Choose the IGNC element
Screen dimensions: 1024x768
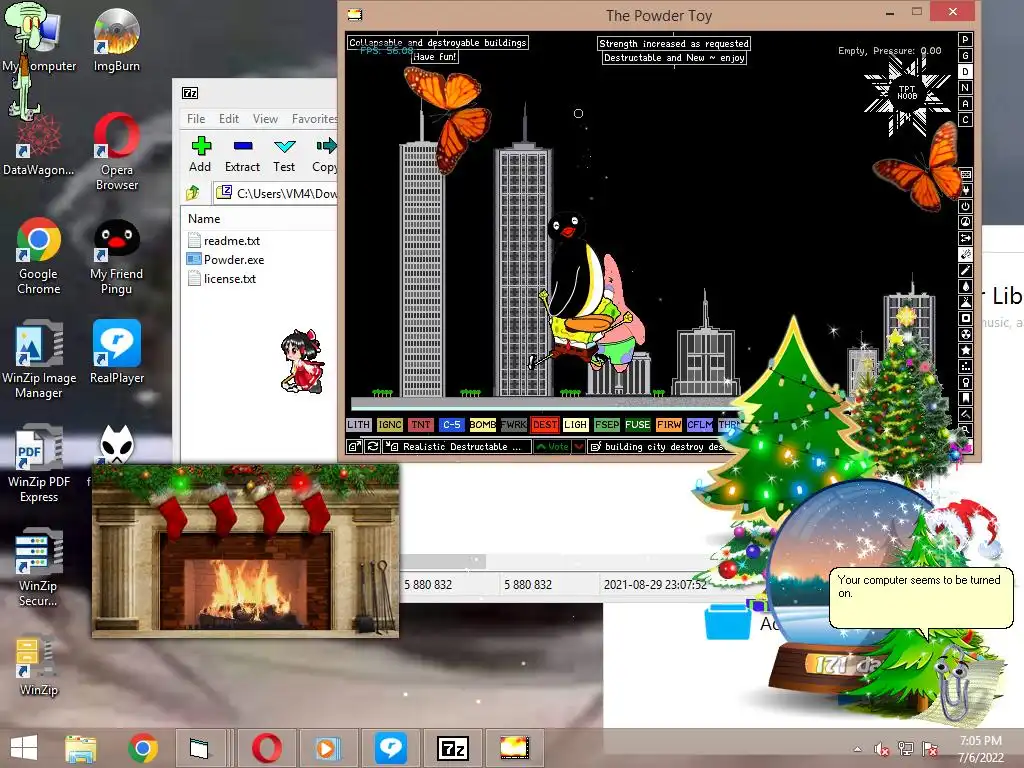(x=390, y=424)
